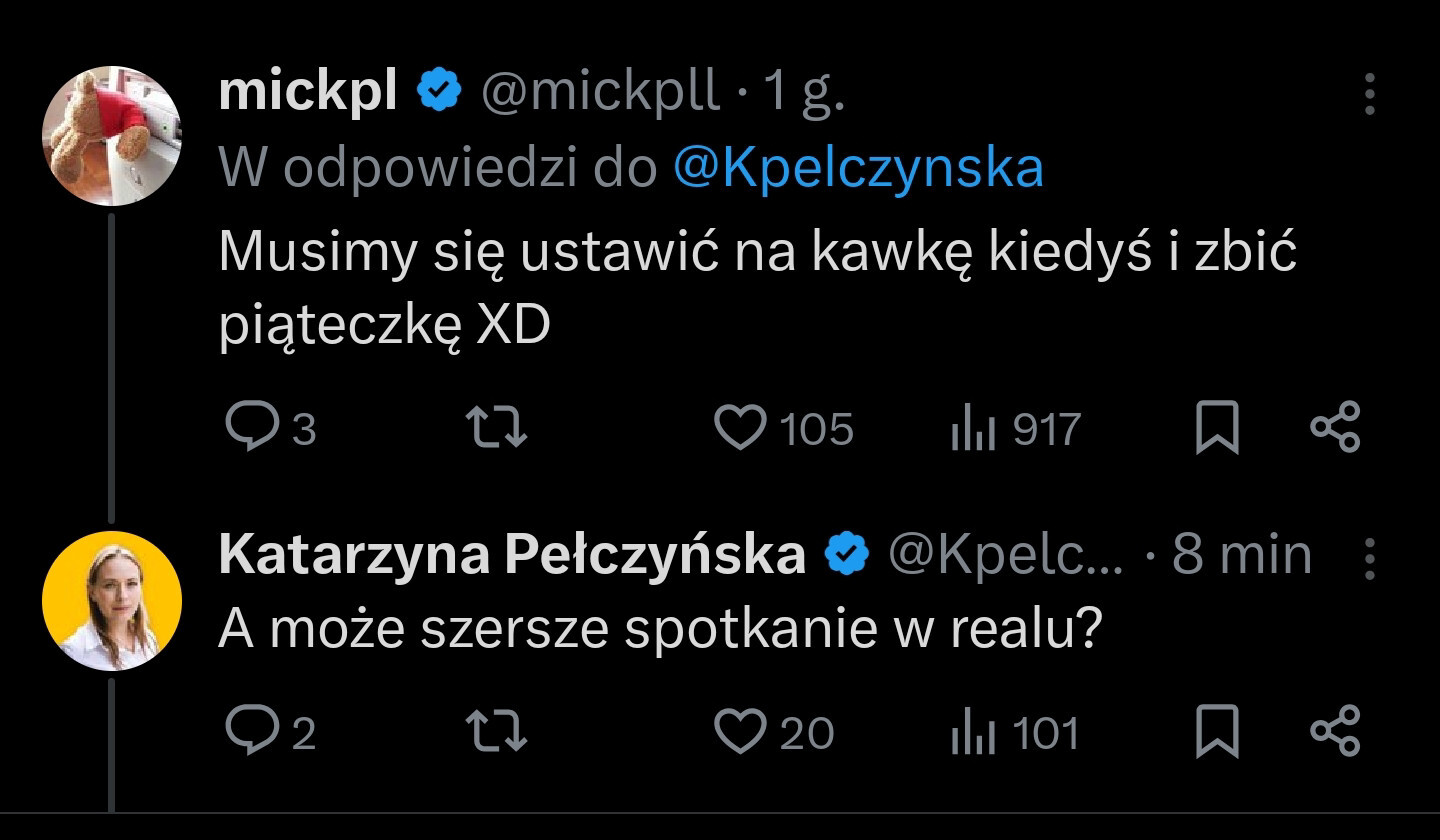Open Katarzyna Pełczyńska's profile via name
1440x840 pixels.
511,555
